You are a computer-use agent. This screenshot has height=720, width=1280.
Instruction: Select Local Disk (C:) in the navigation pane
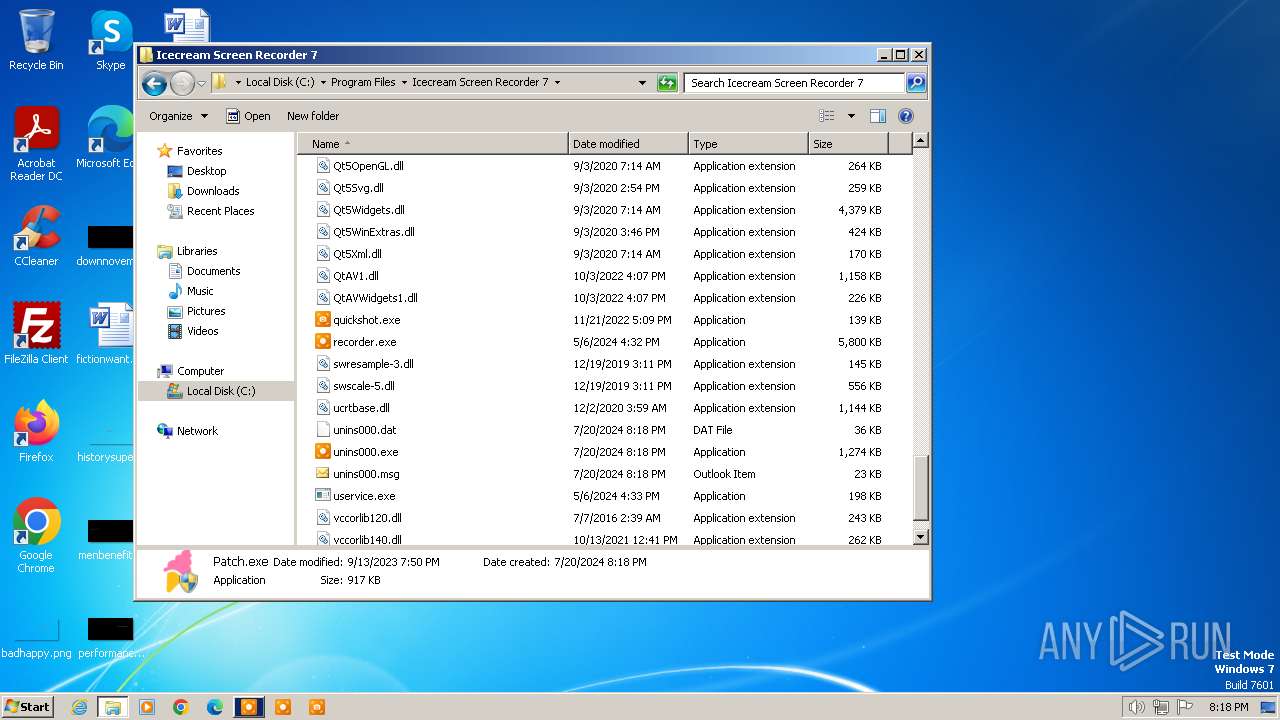tap(220, 391)
